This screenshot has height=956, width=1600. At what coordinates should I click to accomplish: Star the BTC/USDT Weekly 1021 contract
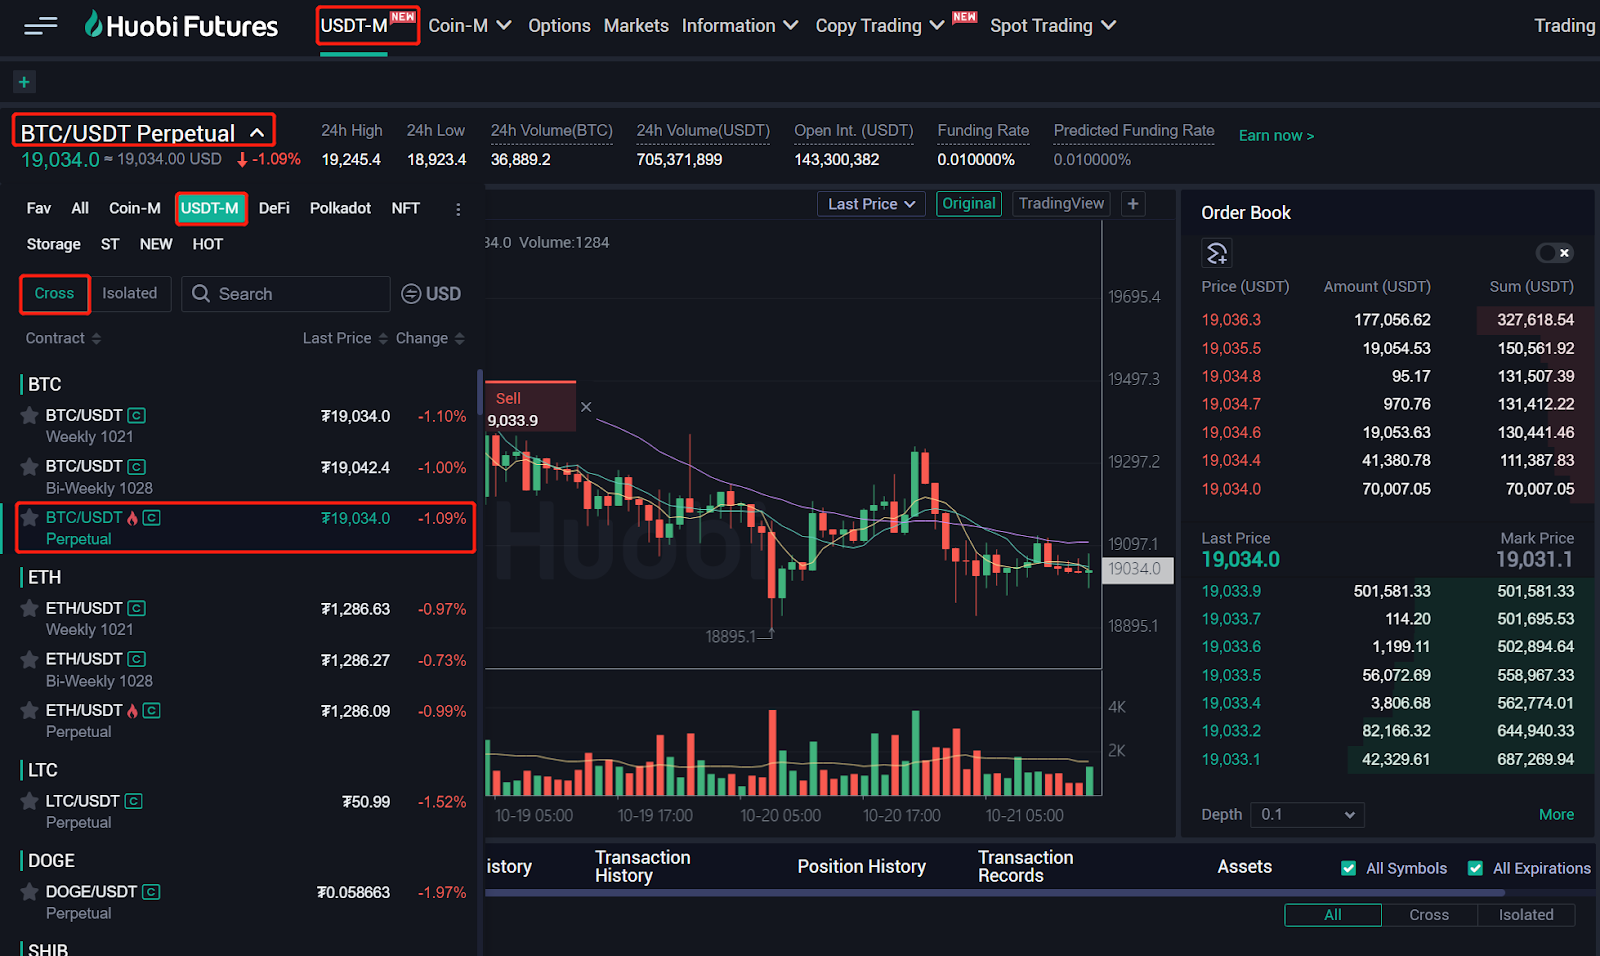coord(29,415)
